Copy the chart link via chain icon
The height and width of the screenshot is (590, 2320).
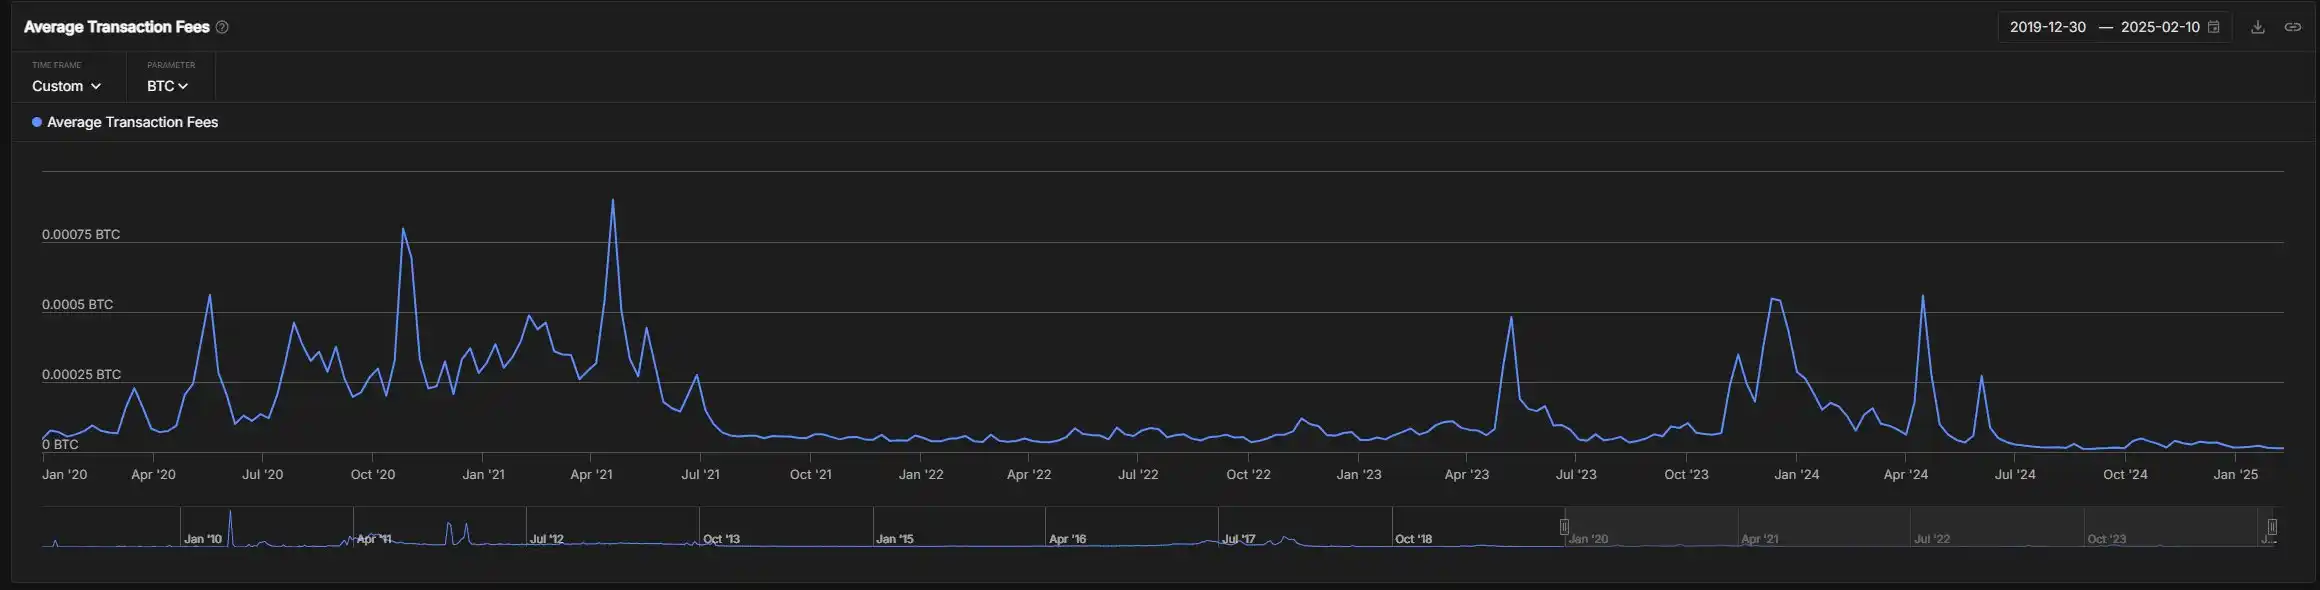pos(2292,27)
